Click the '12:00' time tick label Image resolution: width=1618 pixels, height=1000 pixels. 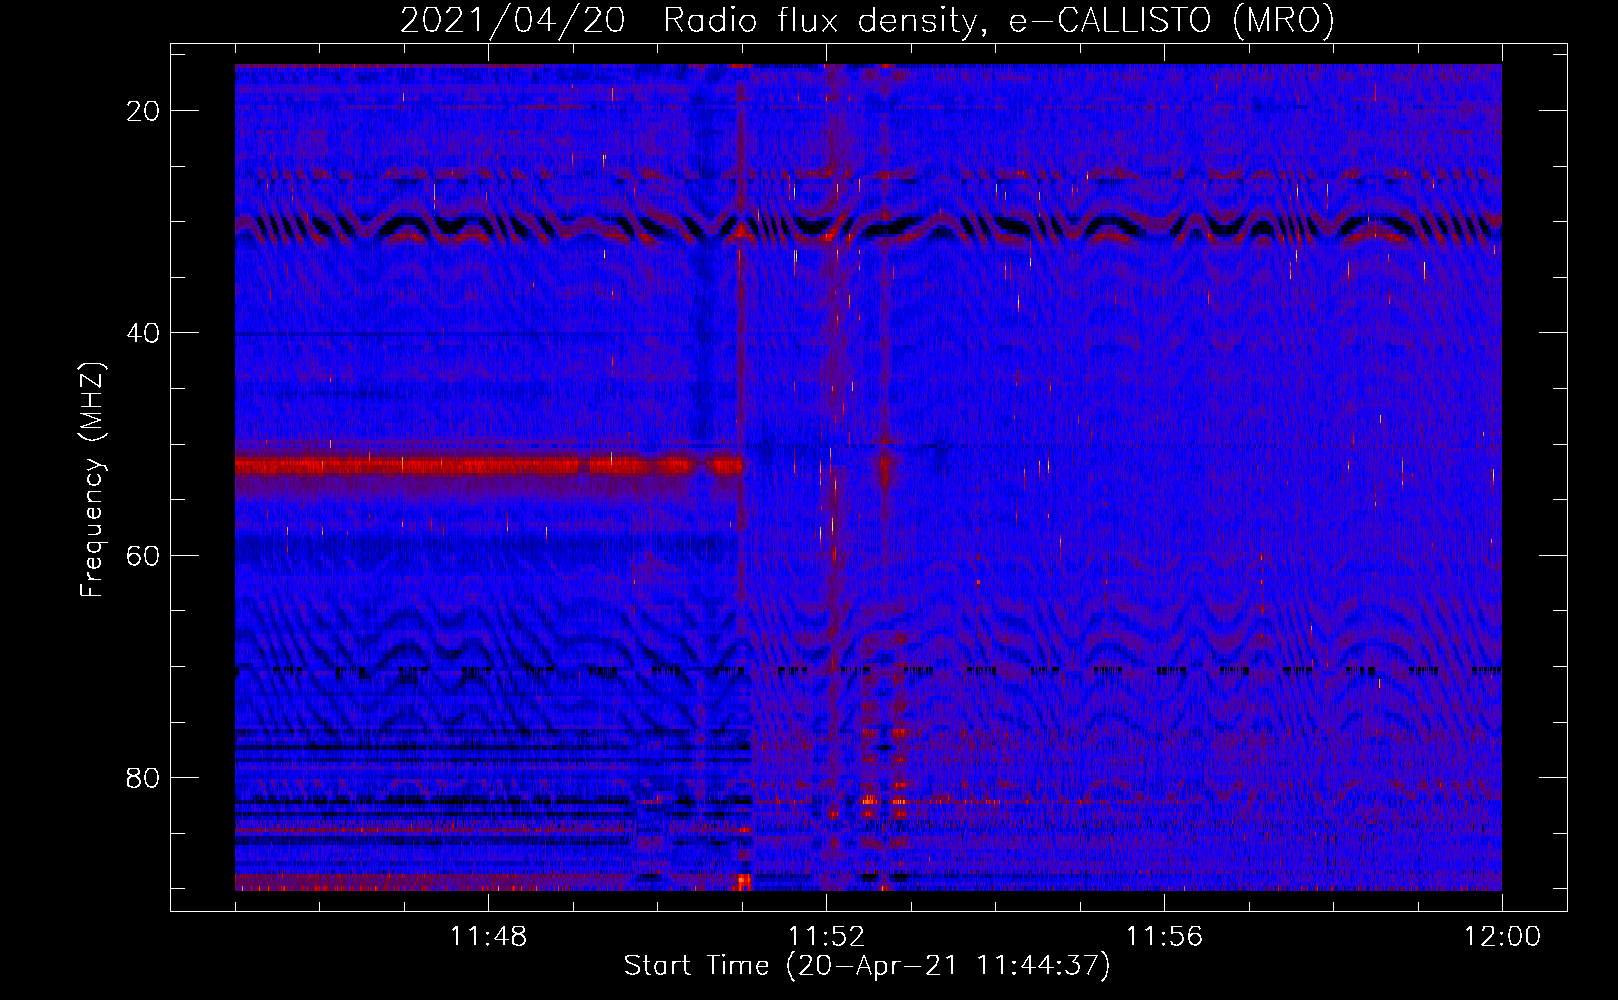click(x=1502, y=937)
